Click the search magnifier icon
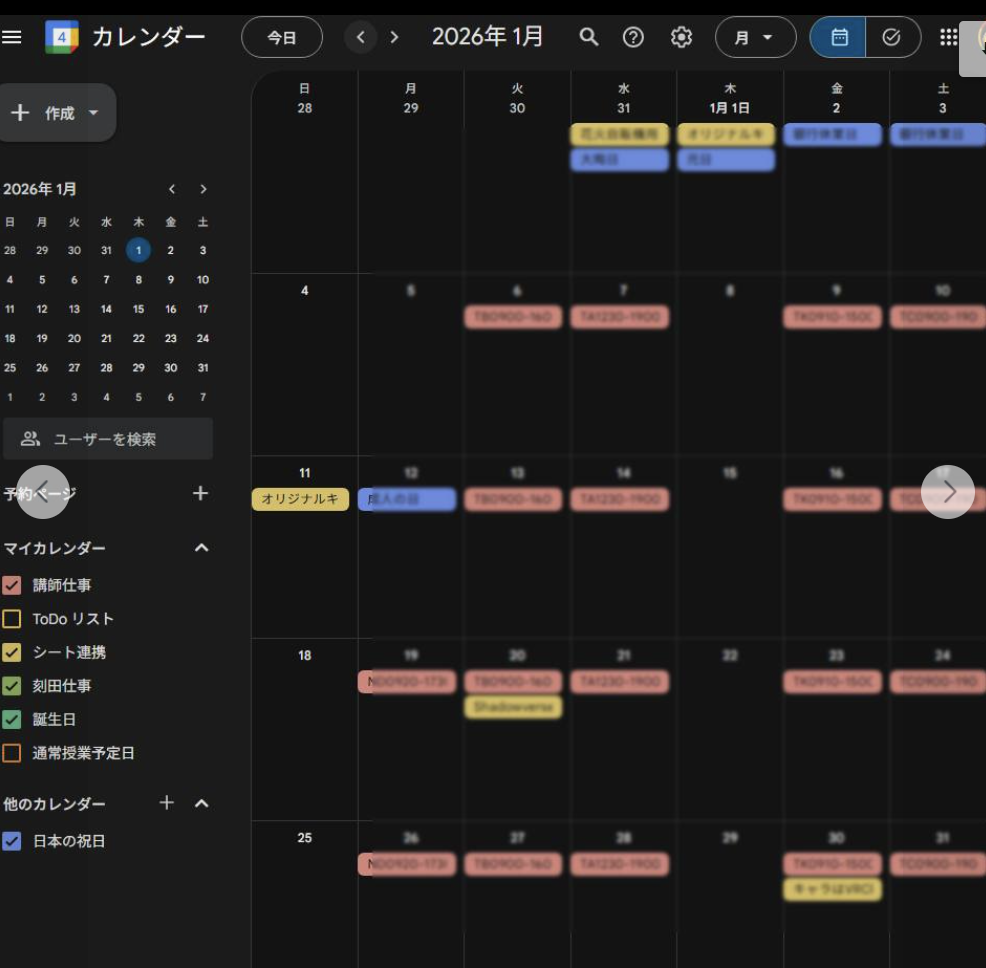The height and width of the screenshot is (968, 986). tap(589, 38)
